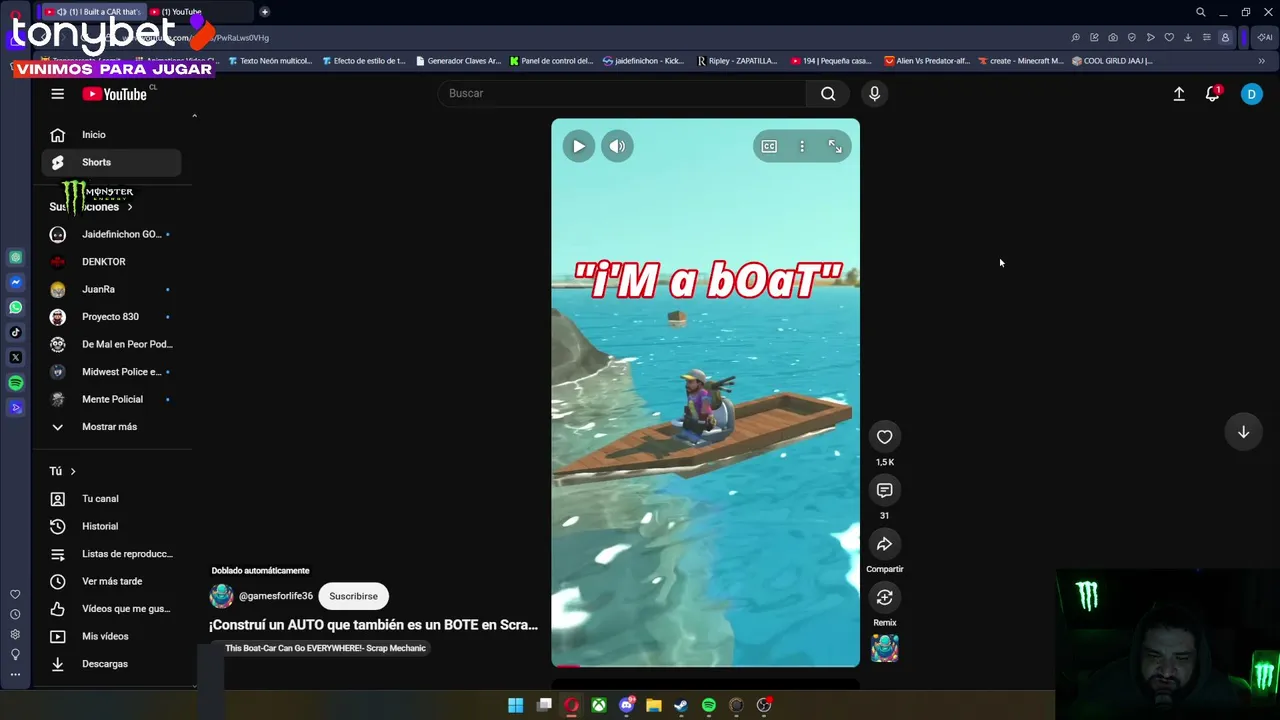Open the @gamesforlife36 channel link
Viewport: 1280px width, 720px height.
pos(276,596)
